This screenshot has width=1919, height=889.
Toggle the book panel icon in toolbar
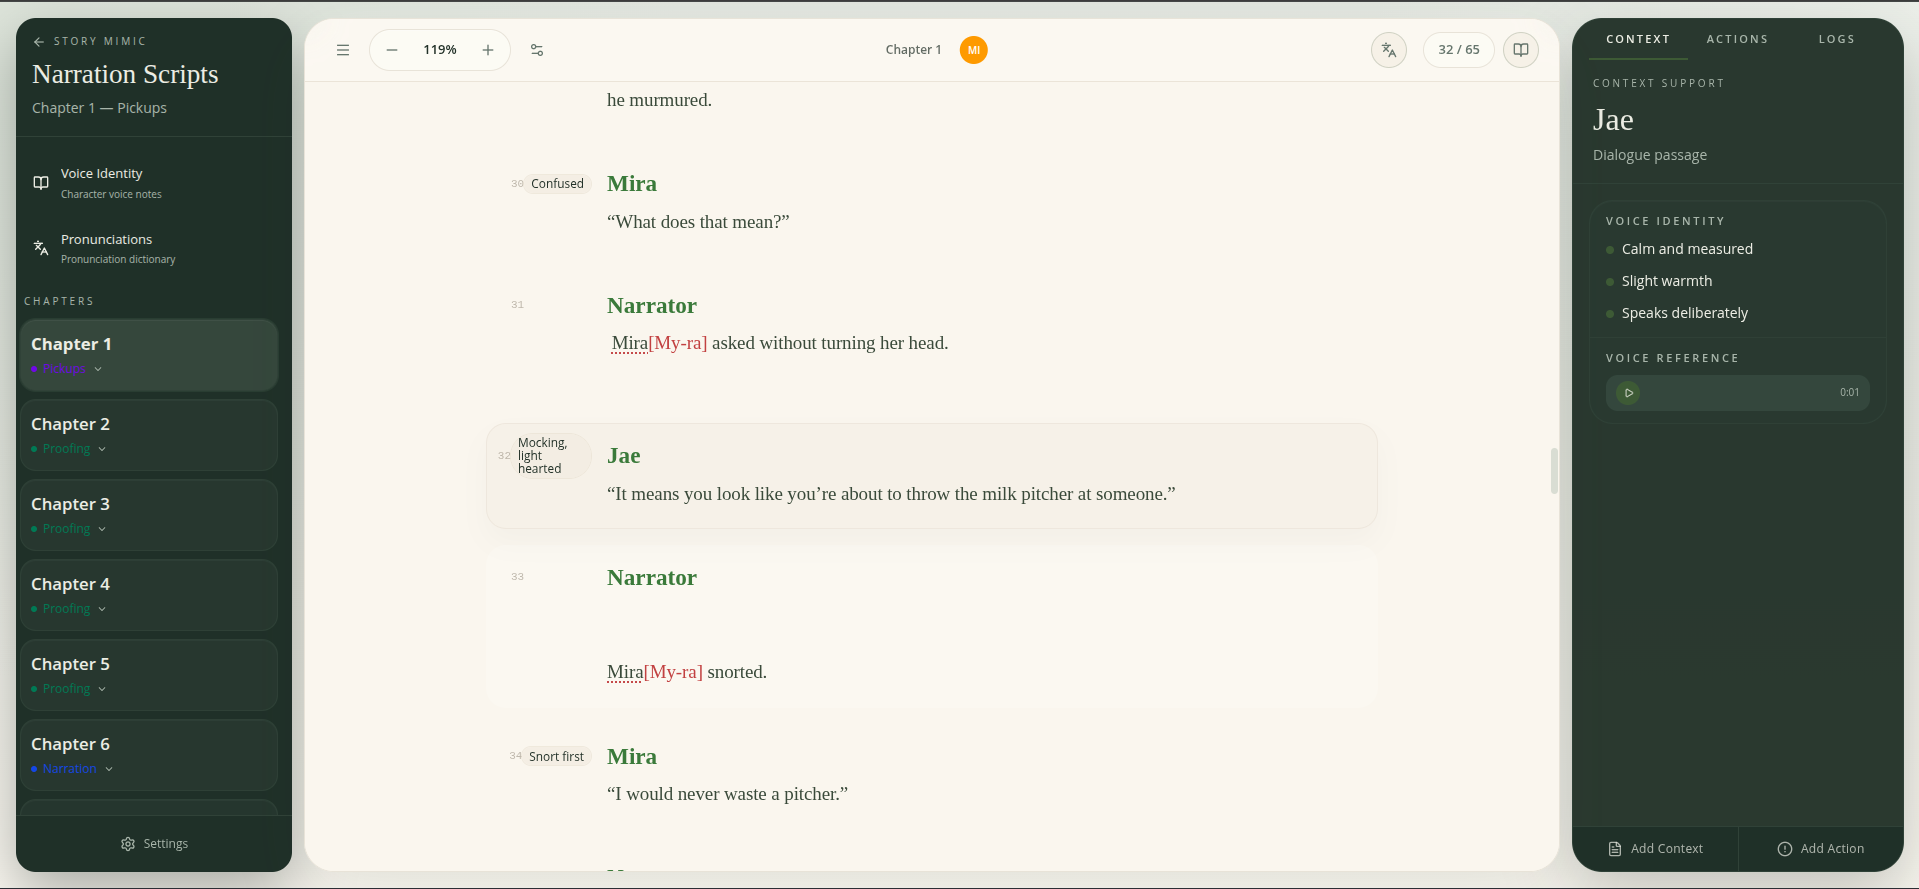click(1521, 50)
